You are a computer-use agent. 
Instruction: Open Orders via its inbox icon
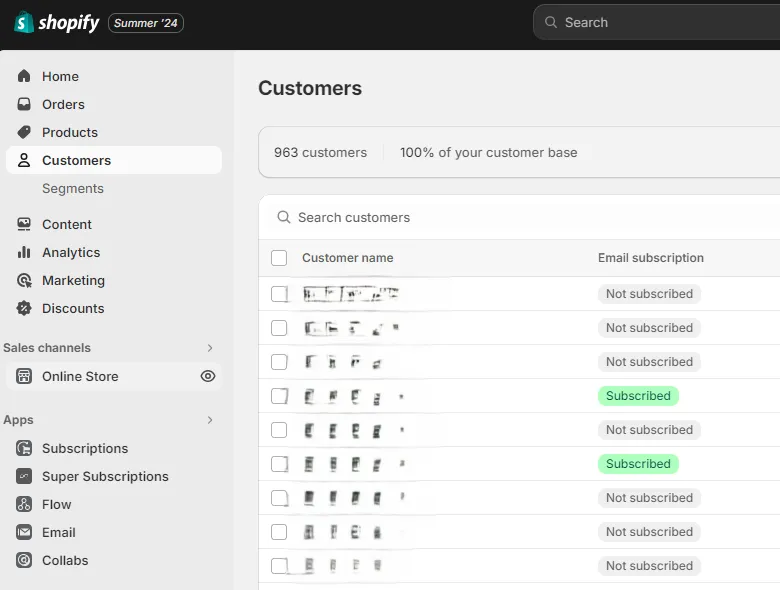click(x=24, y=104)
